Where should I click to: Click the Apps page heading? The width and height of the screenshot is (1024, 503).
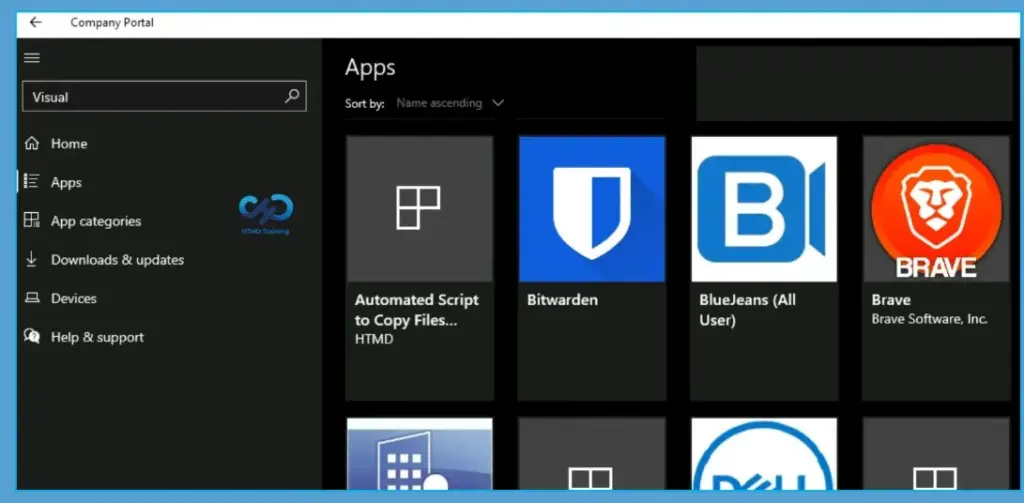pyautogui.click(x=370, y=67)
